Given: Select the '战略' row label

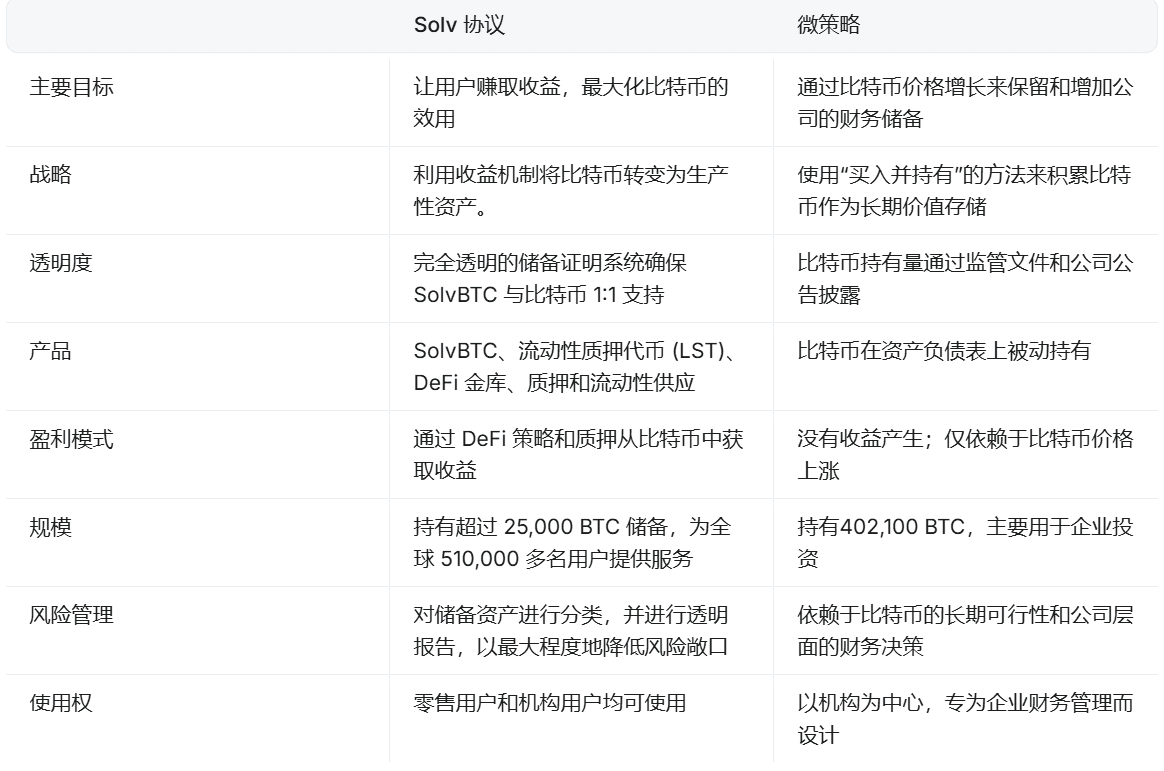Looking at the screenshot, I should [x=50, y=174].
